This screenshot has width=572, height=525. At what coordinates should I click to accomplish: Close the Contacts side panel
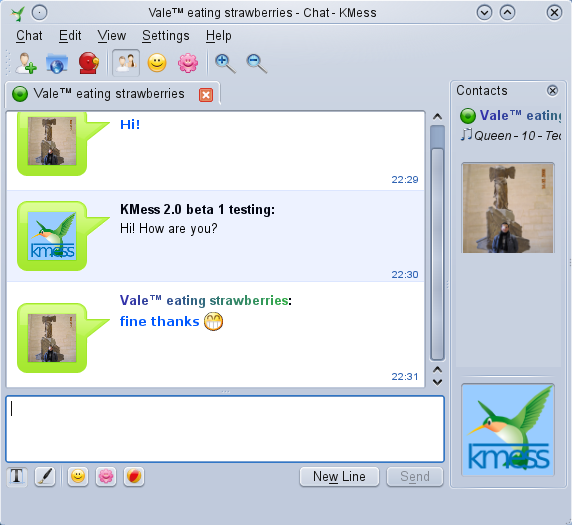click(552, 90)
